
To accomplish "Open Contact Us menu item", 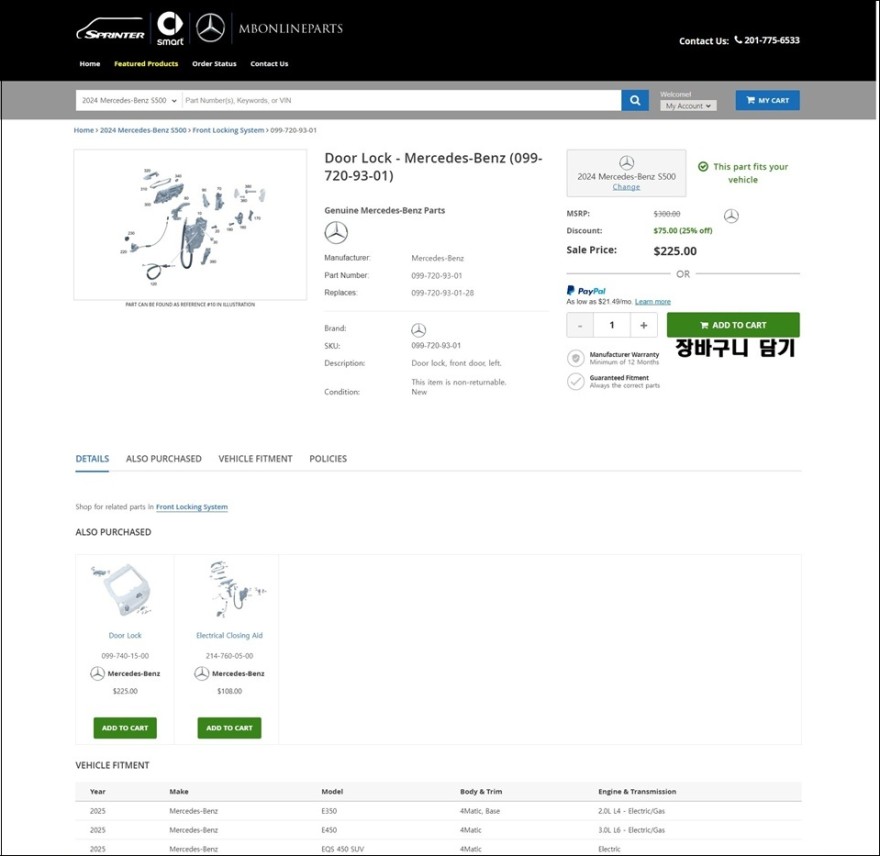I will tap(269, 64).
